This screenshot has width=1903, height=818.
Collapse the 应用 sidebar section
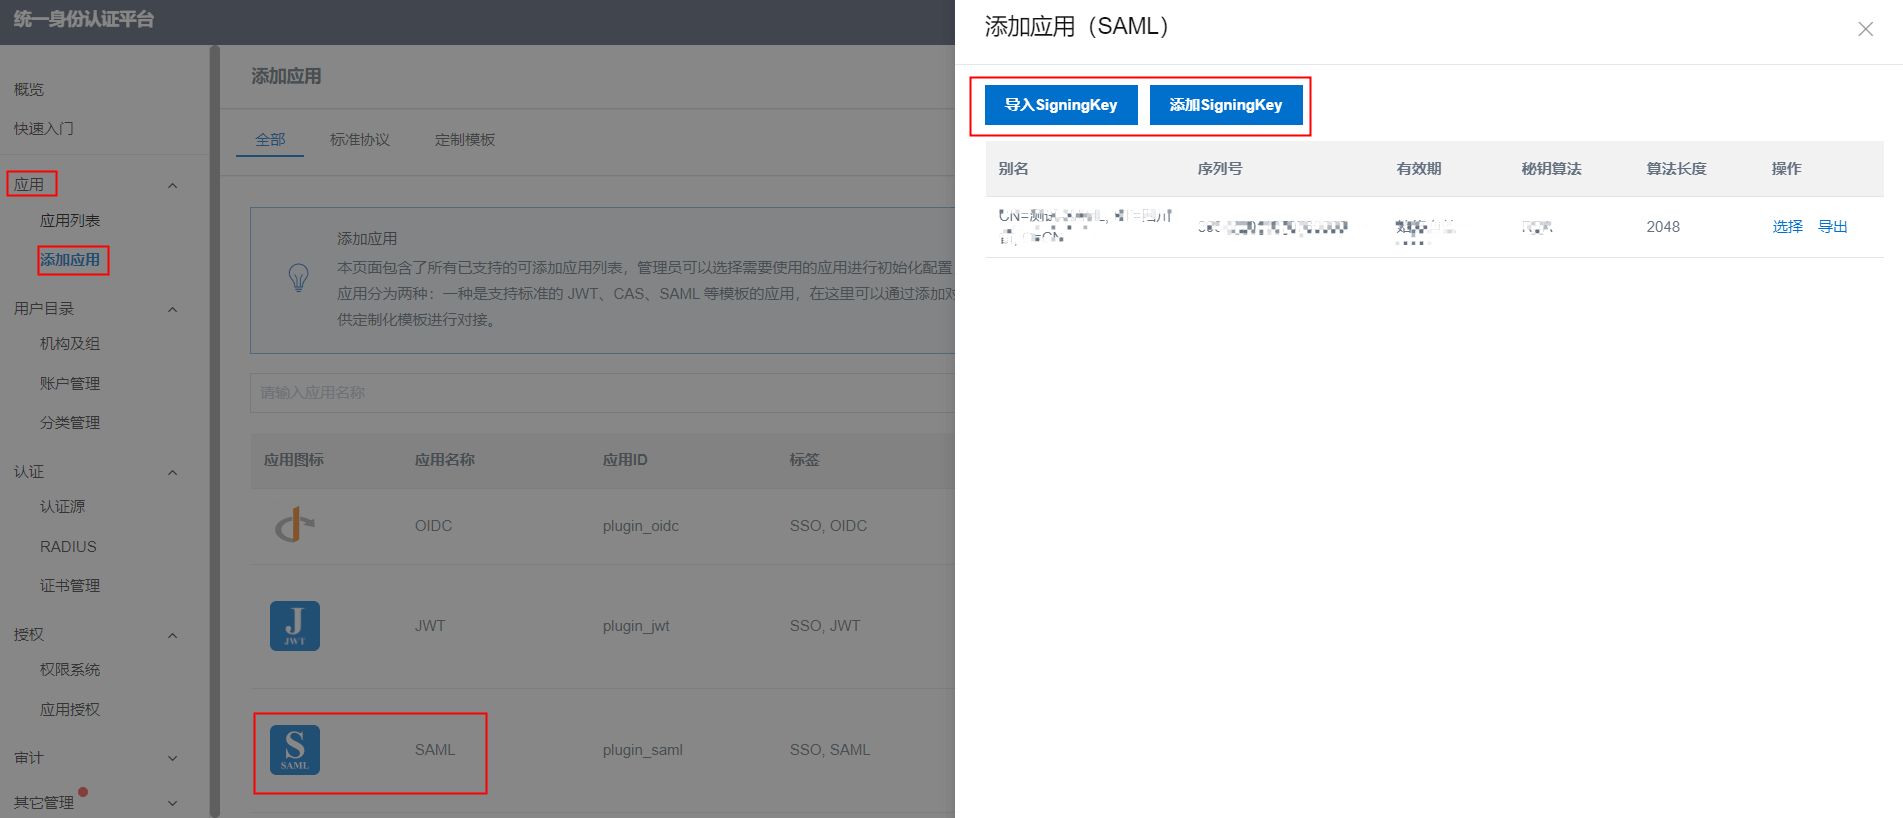[172, 185]
